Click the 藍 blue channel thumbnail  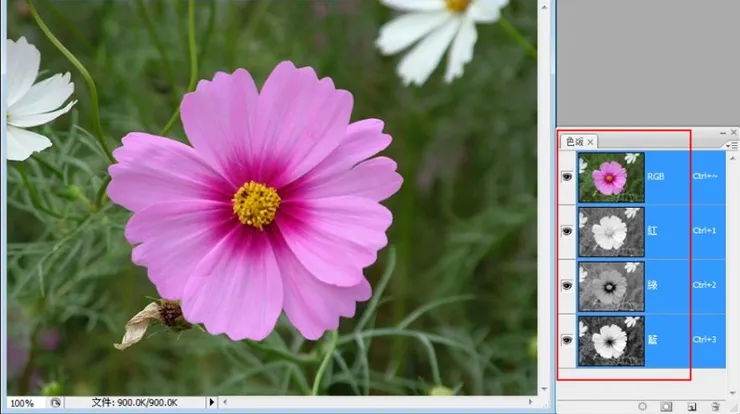tap(610, 340)
